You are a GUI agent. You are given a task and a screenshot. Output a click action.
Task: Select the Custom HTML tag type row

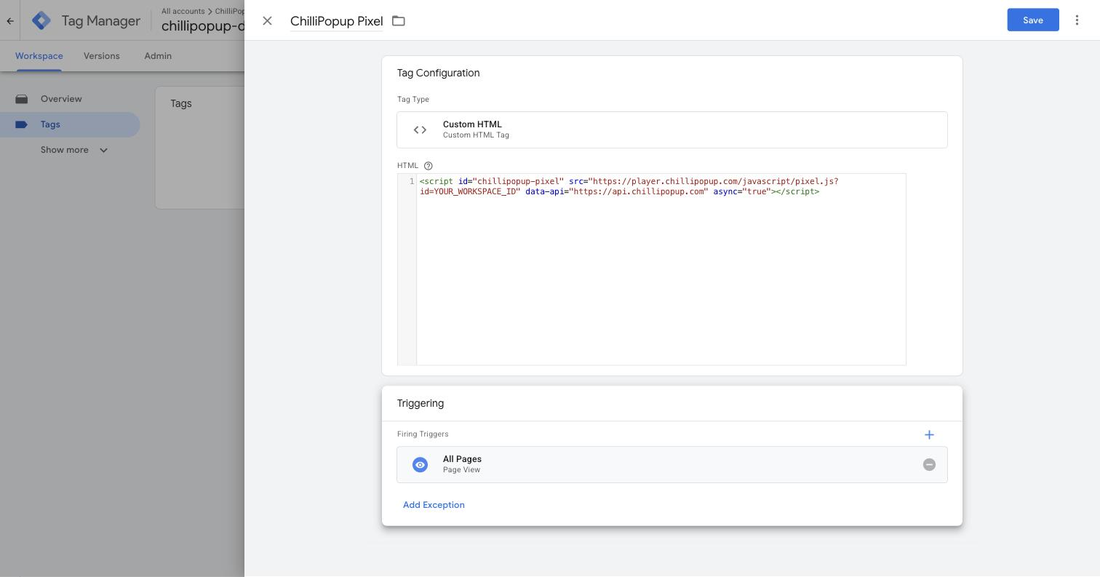672,130
